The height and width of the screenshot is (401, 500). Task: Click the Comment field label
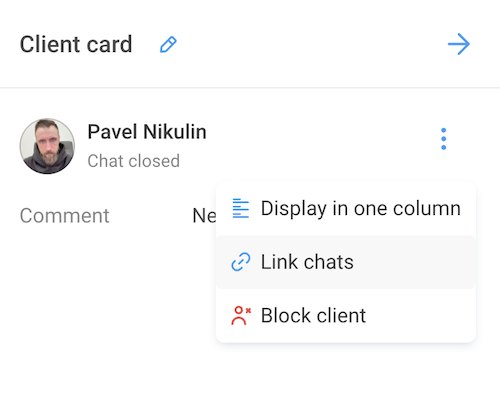tap(65, 216)
